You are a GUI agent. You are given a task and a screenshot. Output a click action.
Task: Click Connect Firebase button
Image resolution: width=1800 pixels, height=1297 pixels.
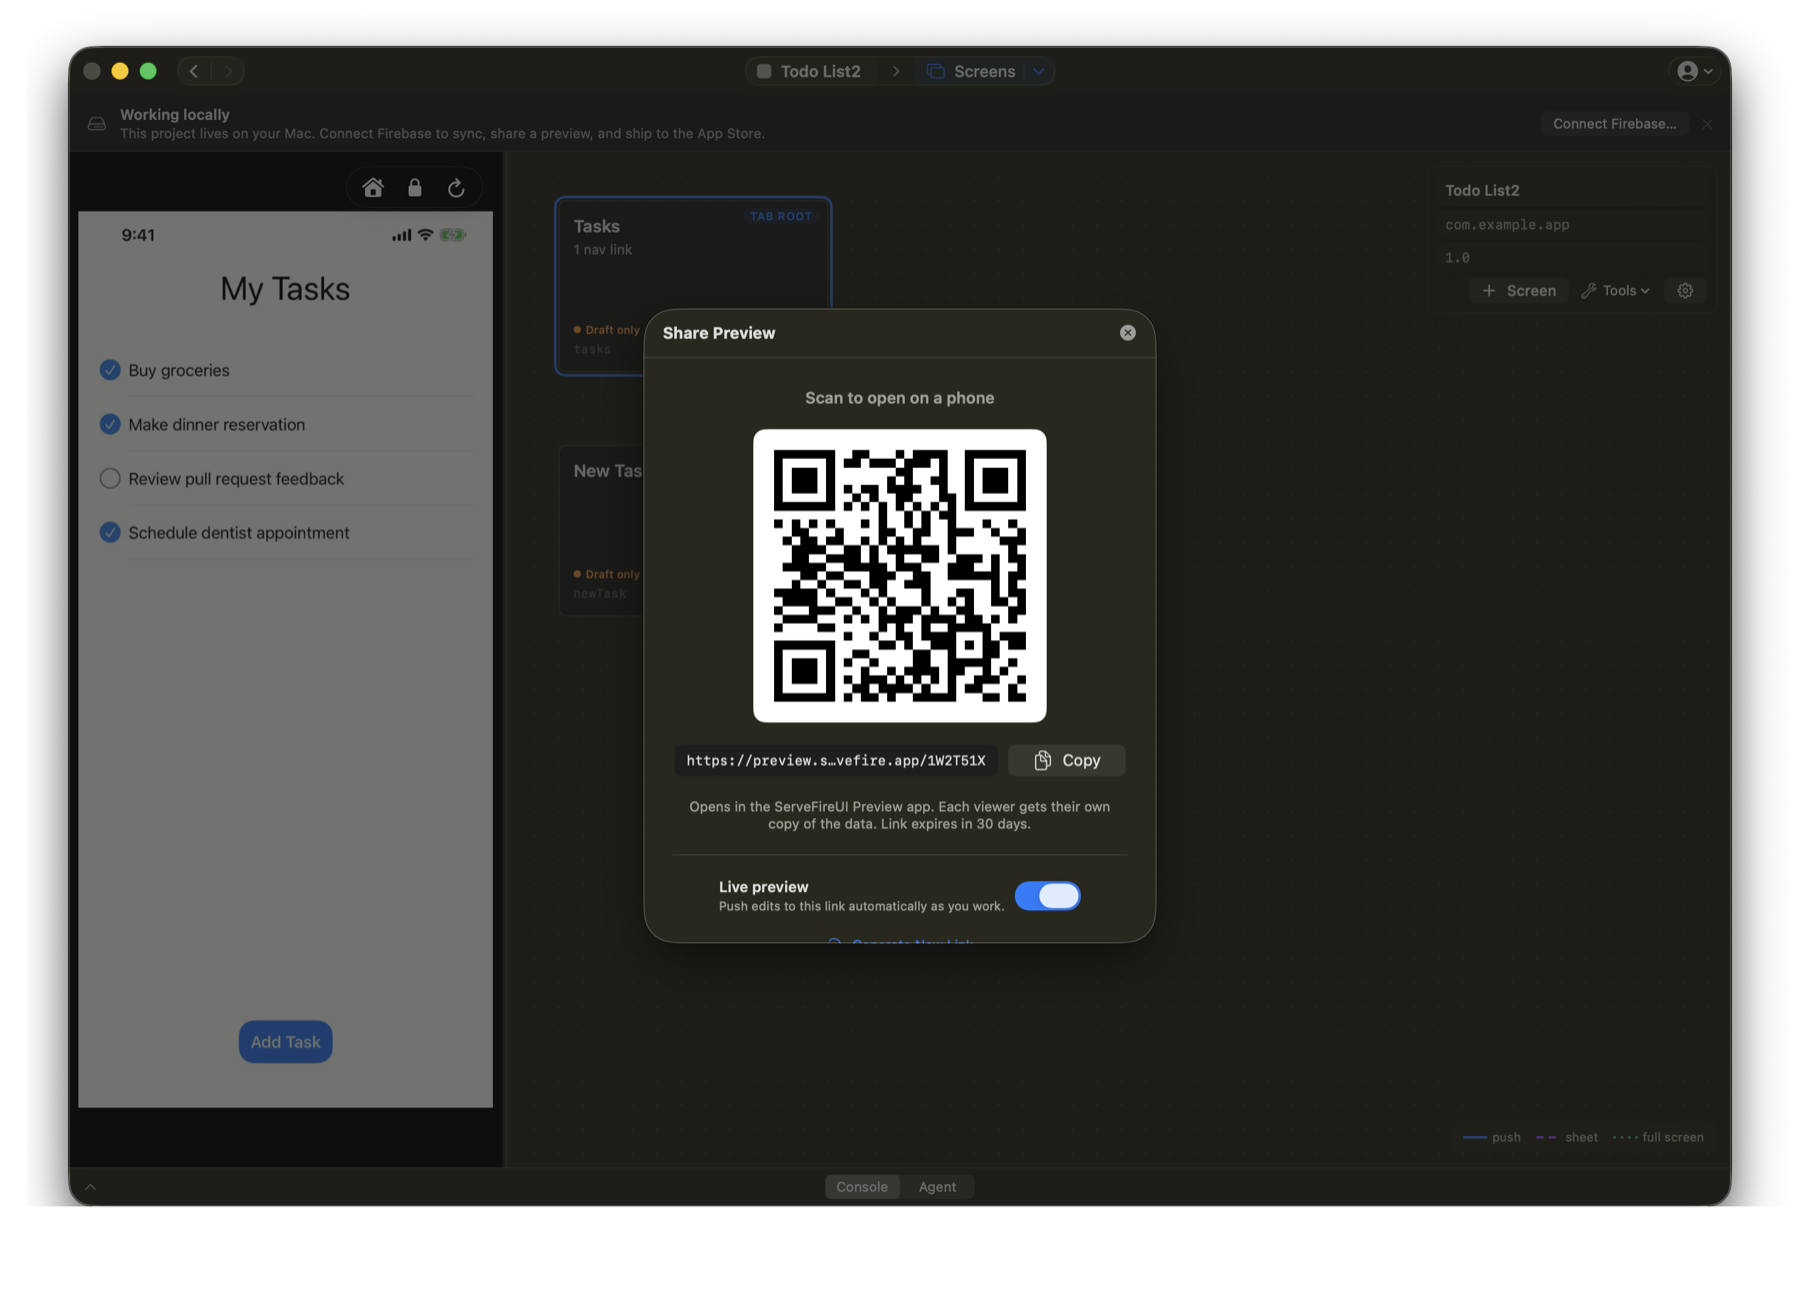click(x=1614, y=124)
